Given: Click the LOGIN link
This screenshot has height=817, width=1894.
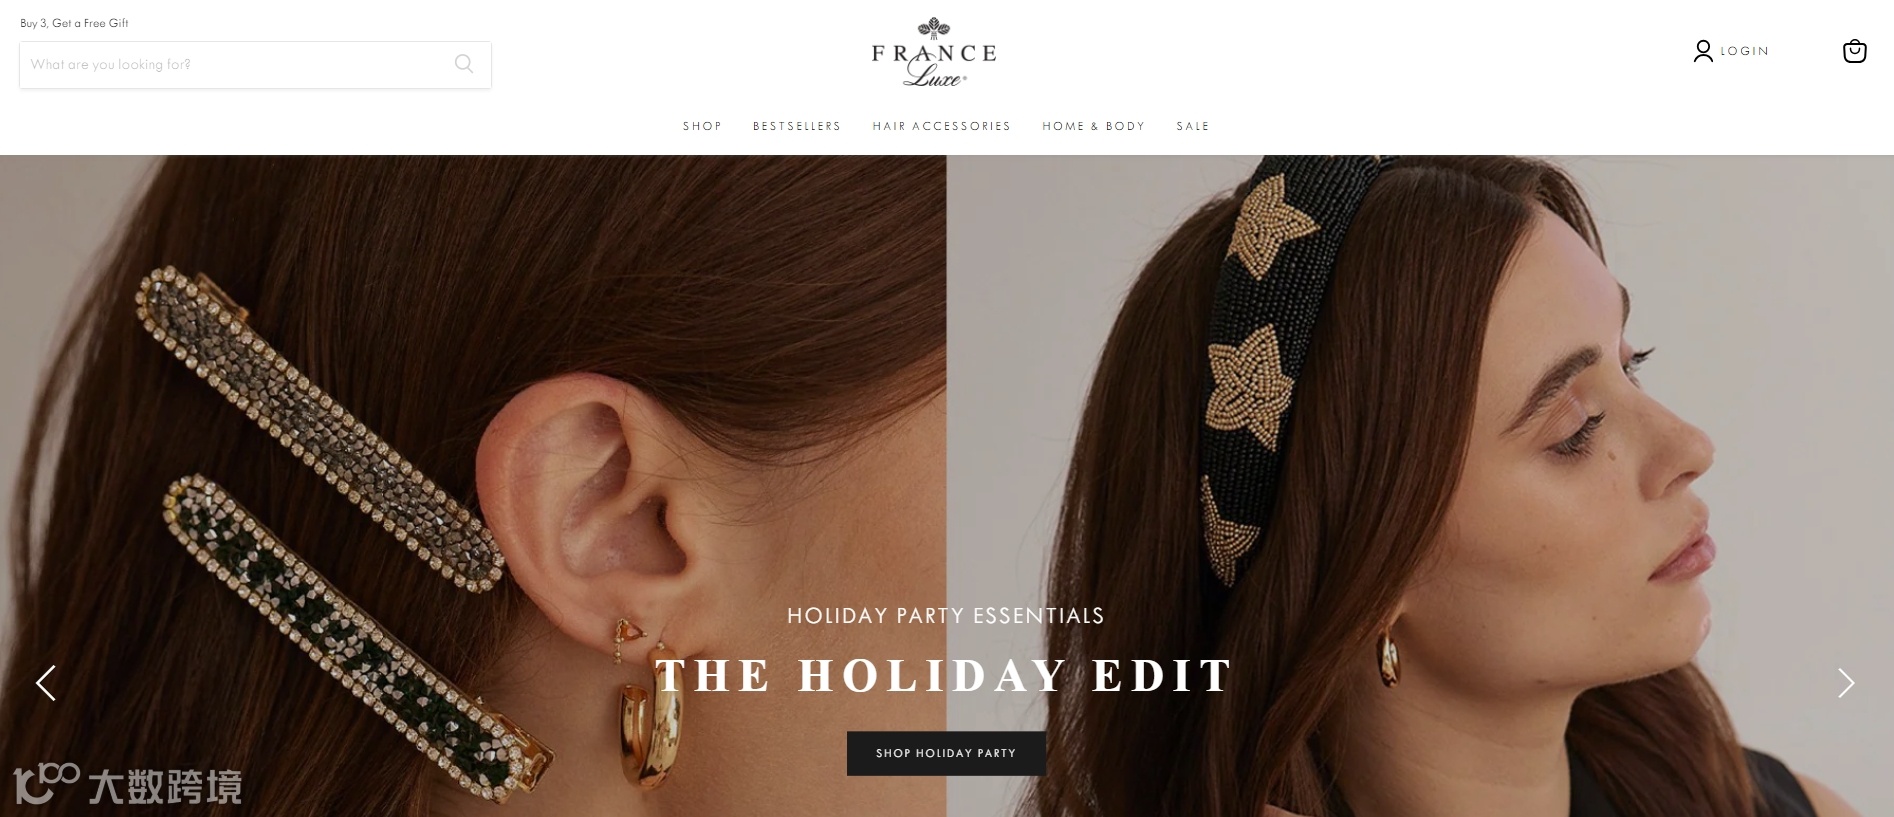Looking at the screenshot, I should [x=1745, y=51].
